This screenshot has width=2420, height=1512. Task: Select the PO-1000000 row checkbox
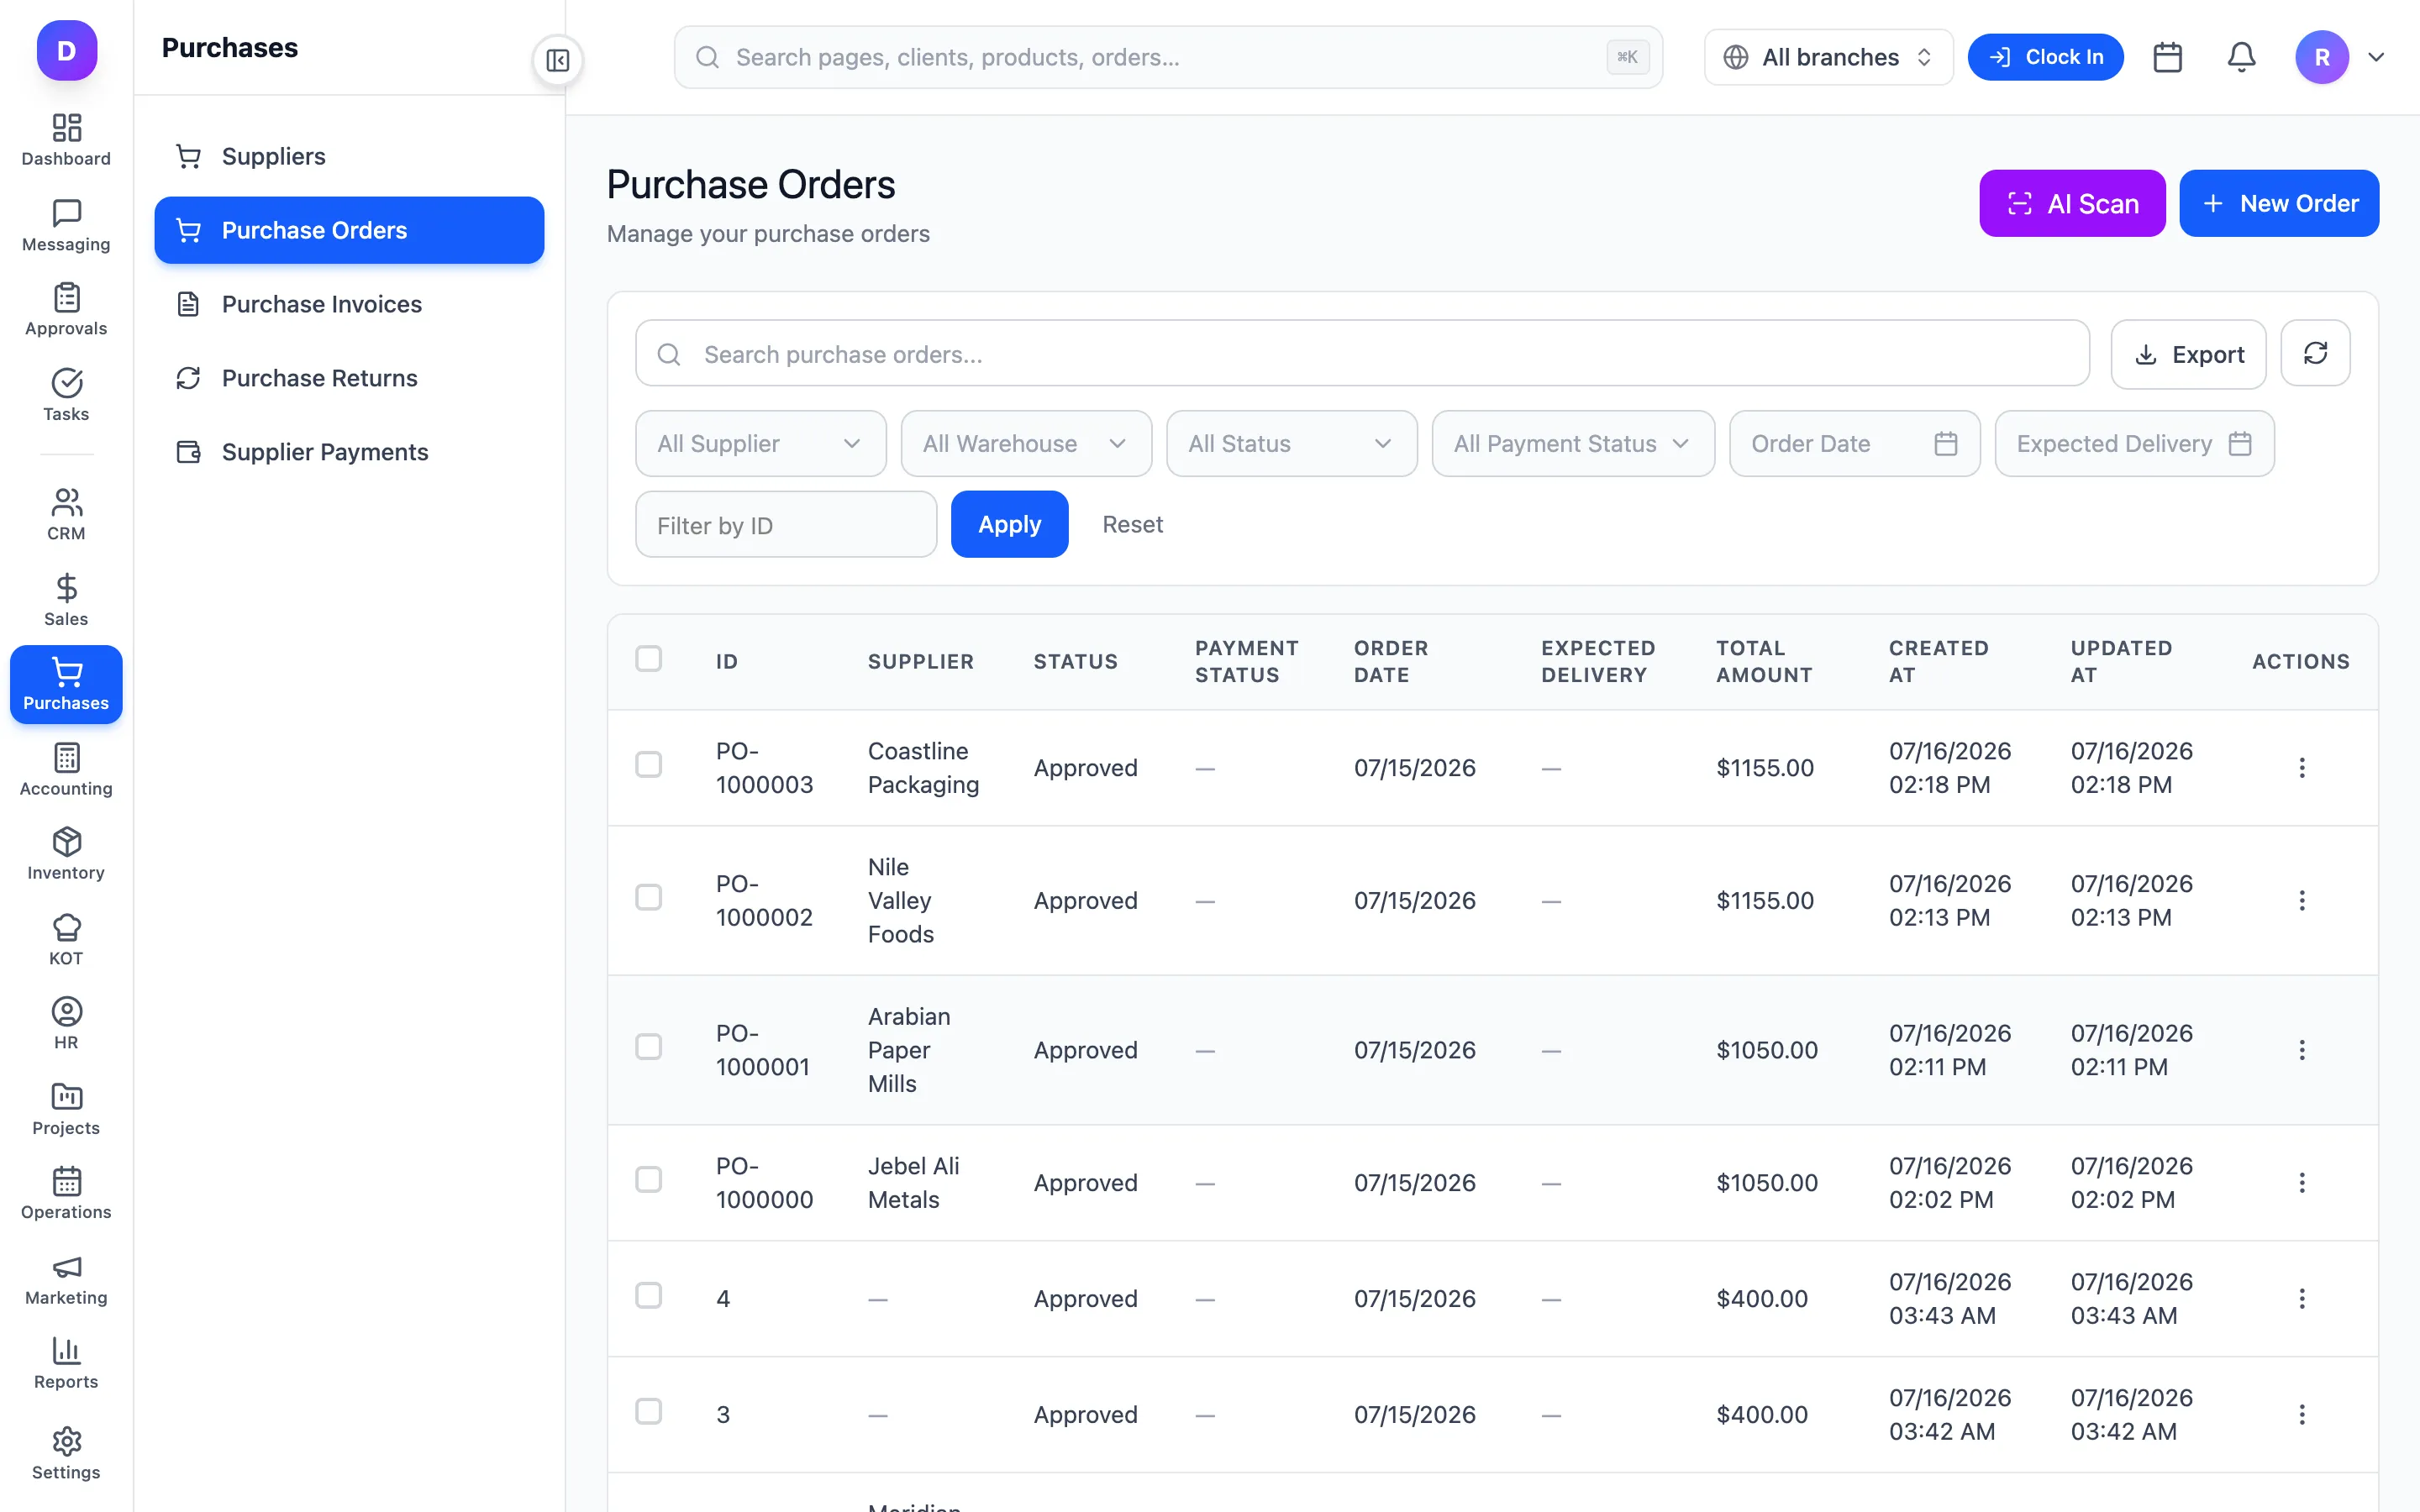pyautogui.click(x=649, y=1180)
